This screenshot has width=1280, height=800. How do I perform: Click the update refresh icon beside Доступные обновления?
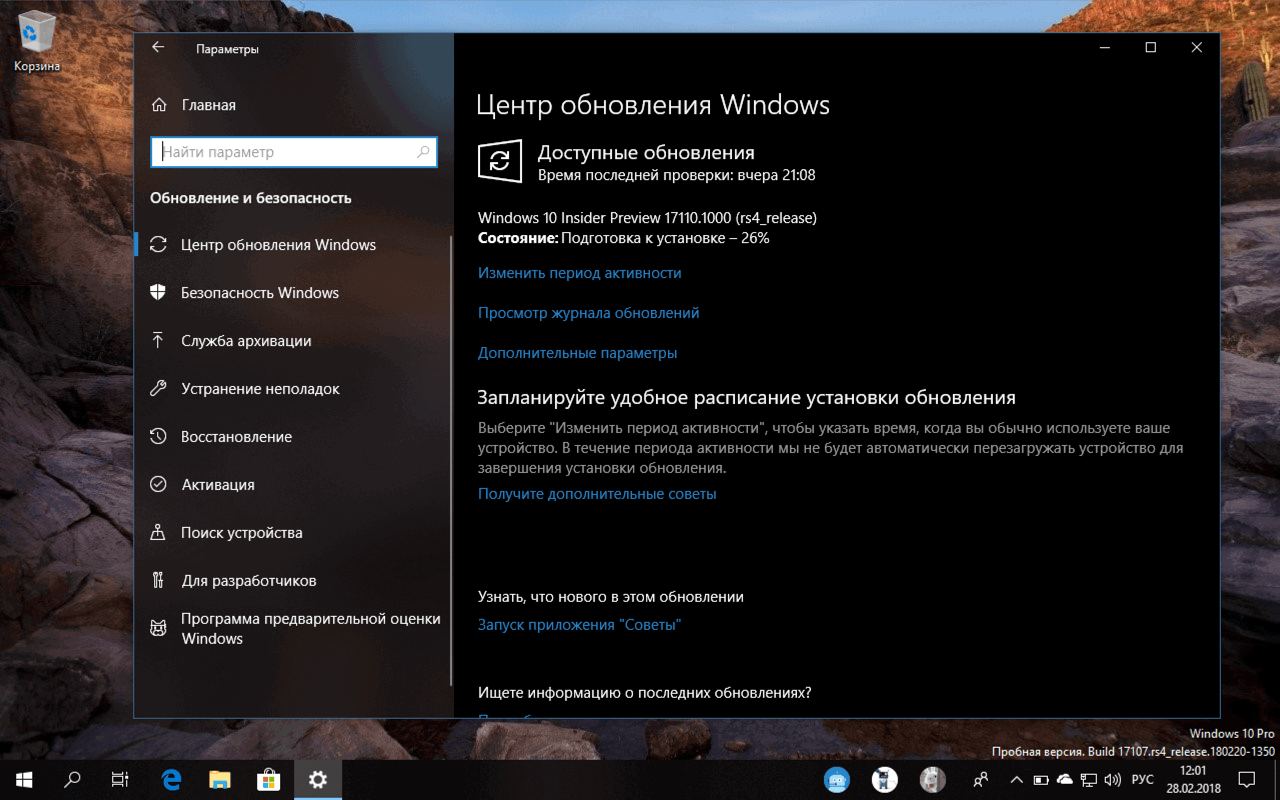click(x=500, y=161)
